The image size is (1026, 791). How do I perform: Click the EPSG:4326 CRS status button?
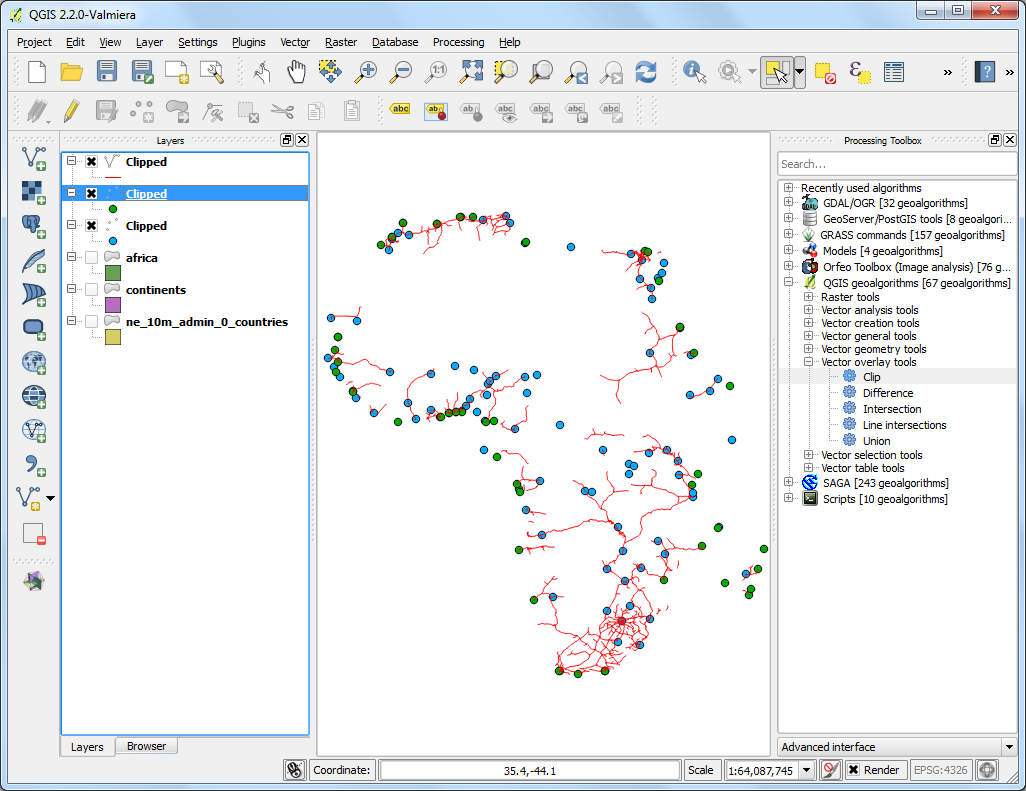click(x=940, y=770)
